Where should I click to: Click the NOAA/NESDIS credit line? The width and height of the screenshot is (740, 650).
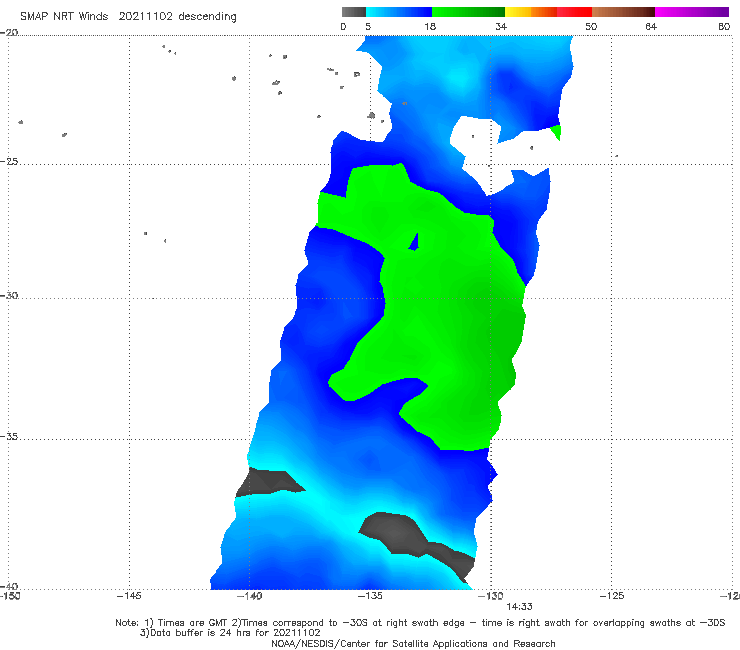click(x=413, y=643)
